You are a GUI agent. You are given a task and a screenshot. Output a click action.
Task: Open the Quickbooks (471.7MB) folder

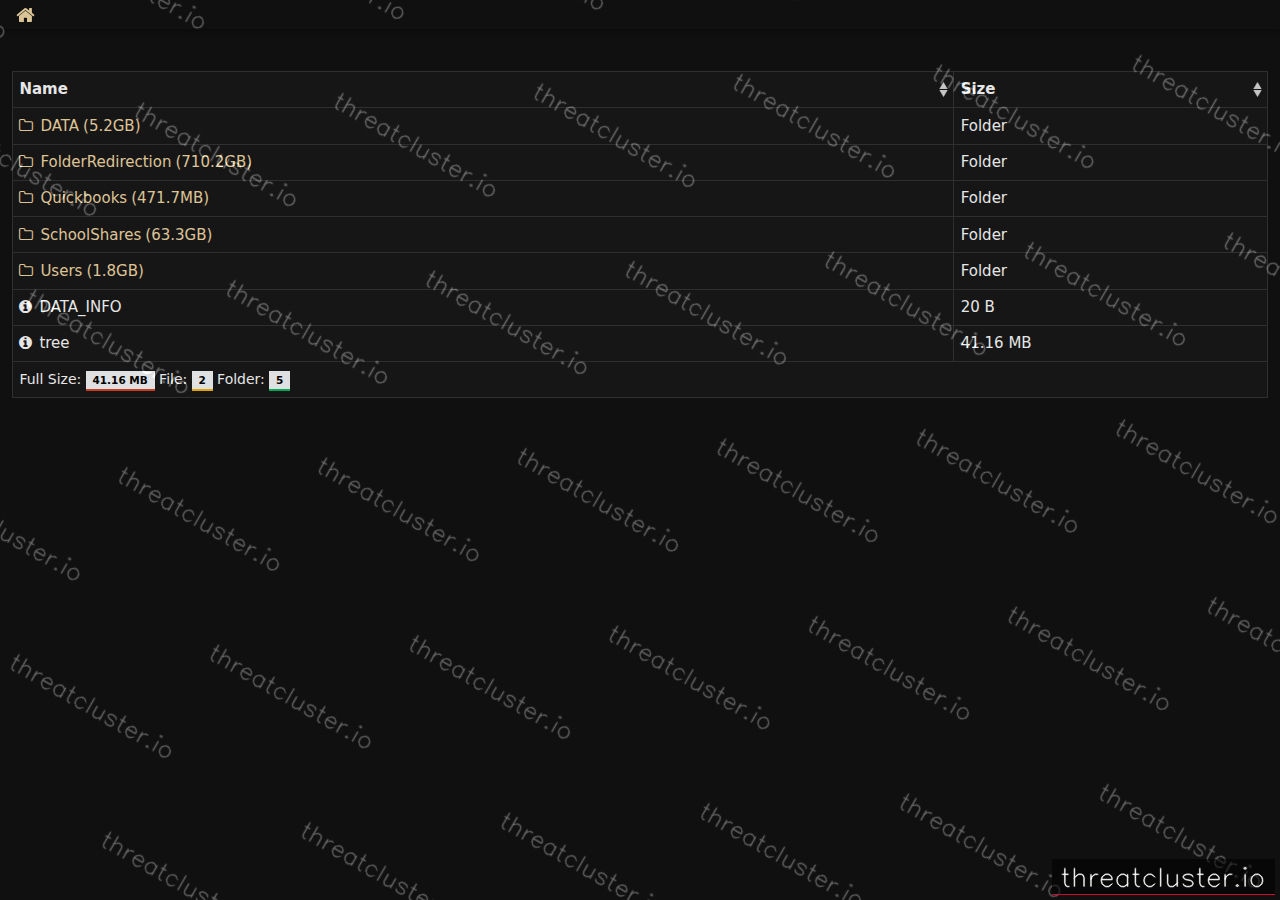click(124, 198)
